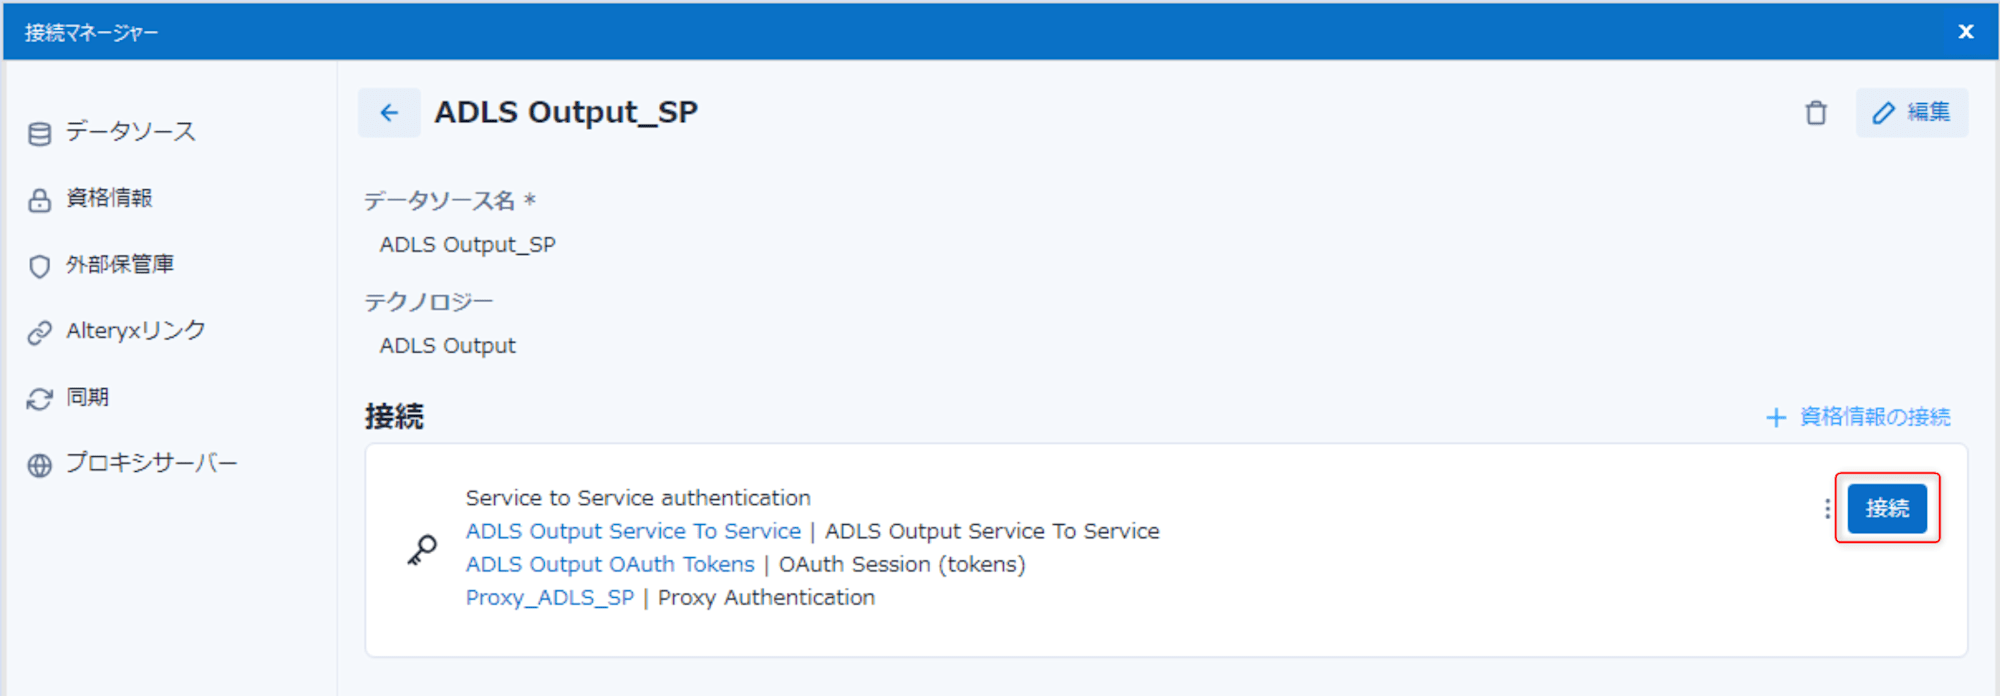2000x696 pixels.
Task: Open the ADLS Output OAuth Tokens link
Action: coord(609,564)
